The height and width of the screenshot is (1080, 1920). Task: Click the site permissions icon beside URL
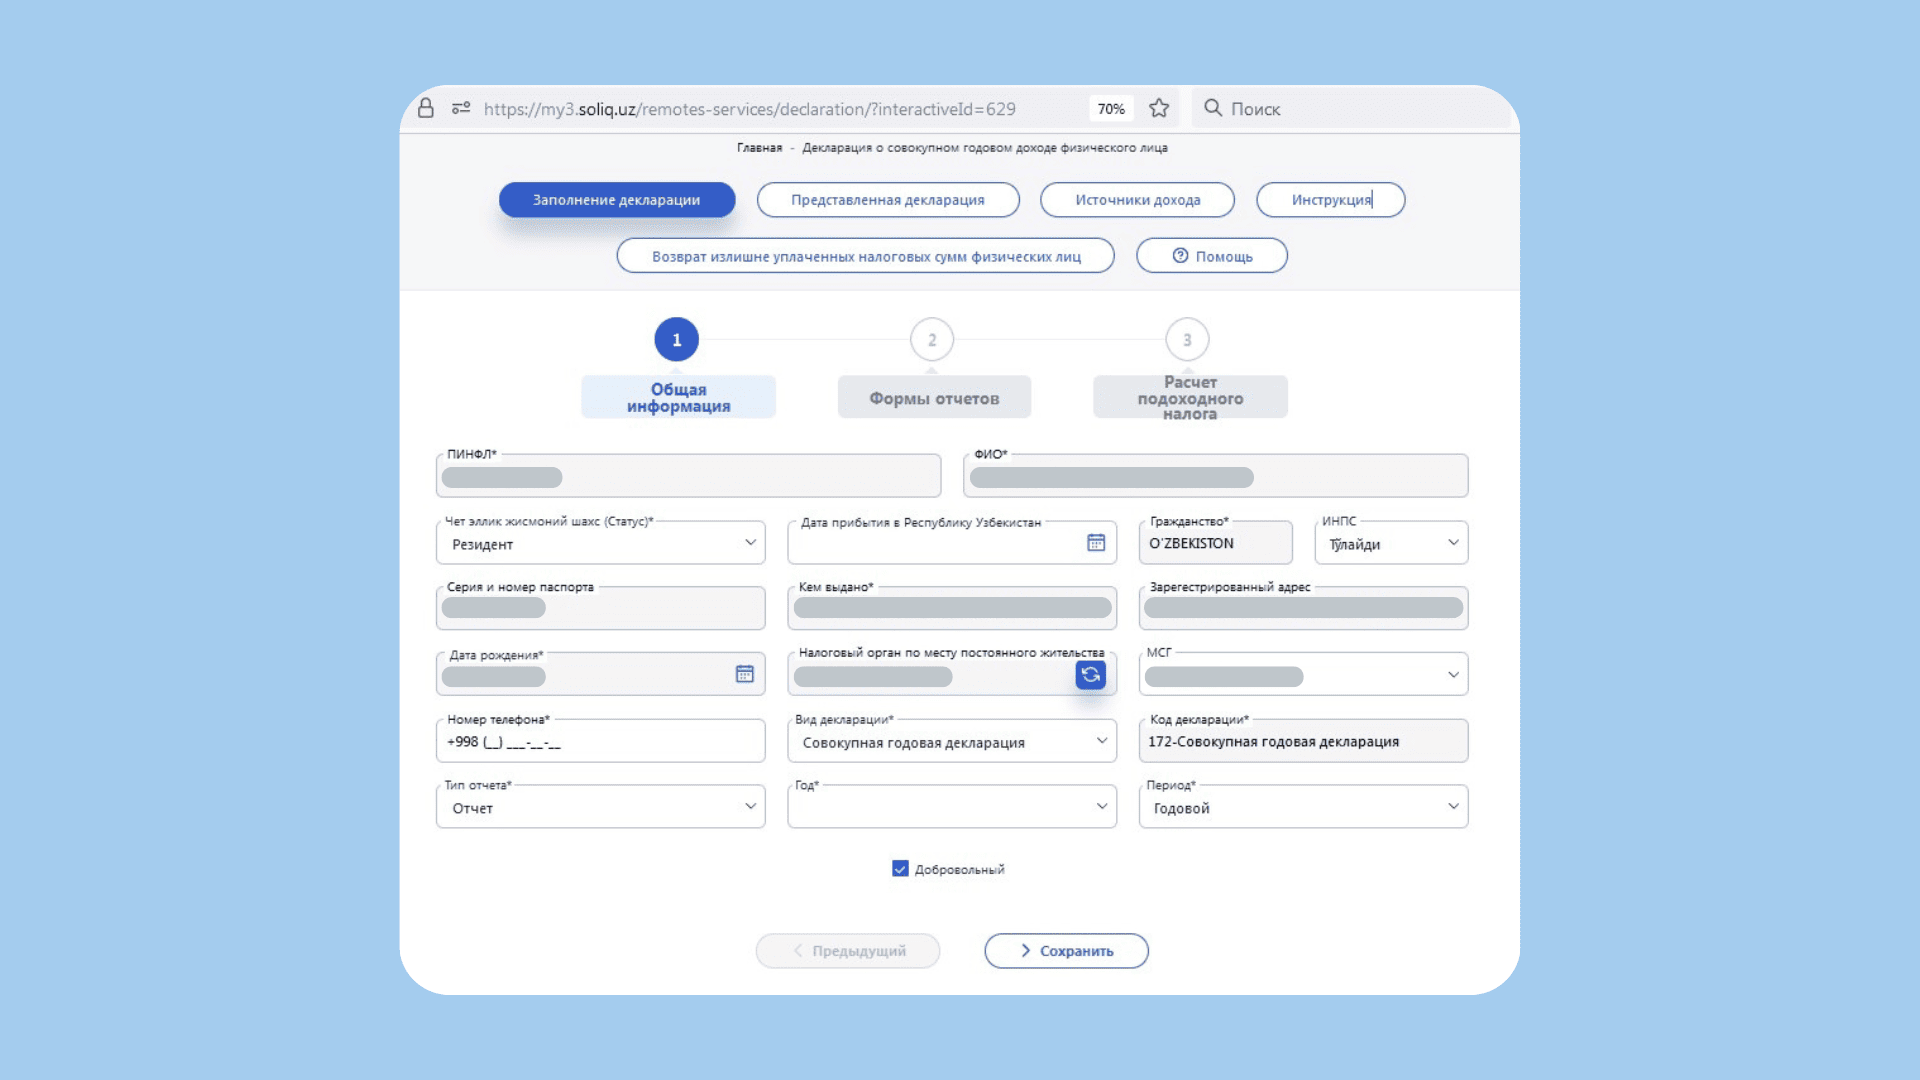461,108
